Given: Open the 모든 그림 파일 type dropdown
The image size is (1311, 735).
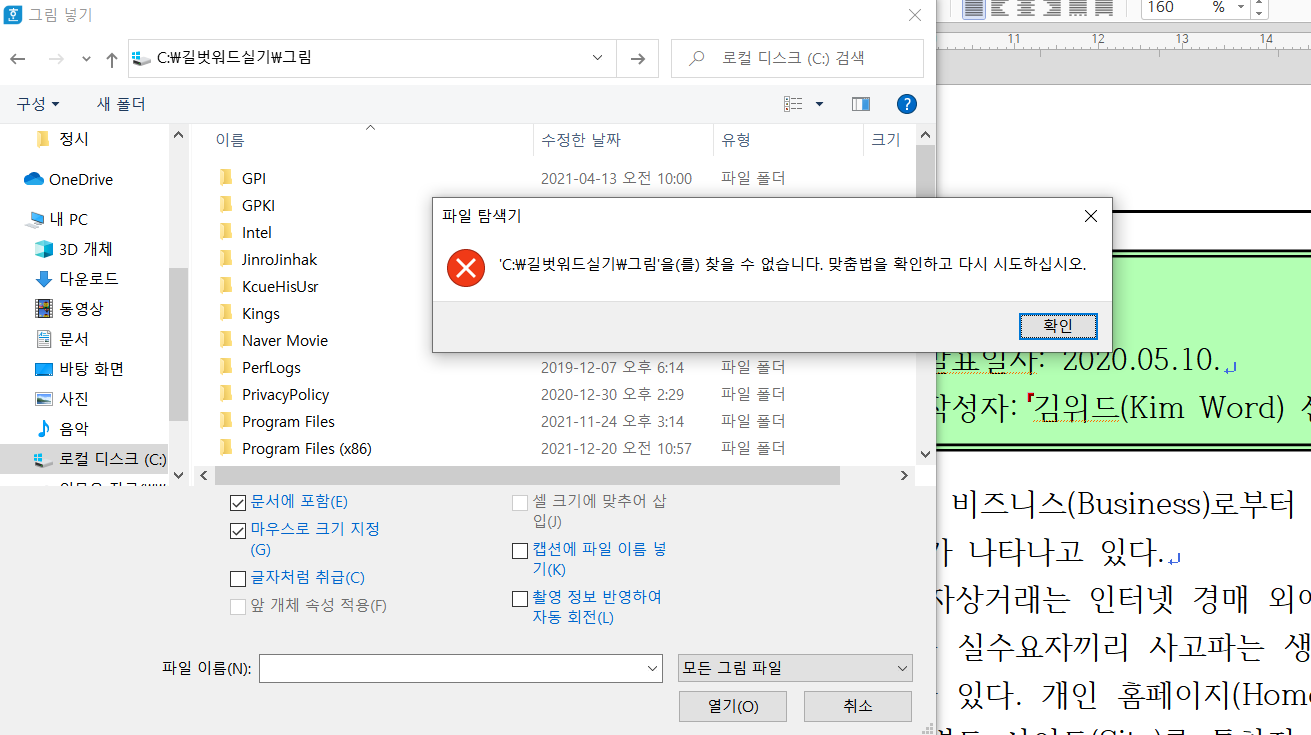Looking at the screenshot, I should (x=794, y=668).
